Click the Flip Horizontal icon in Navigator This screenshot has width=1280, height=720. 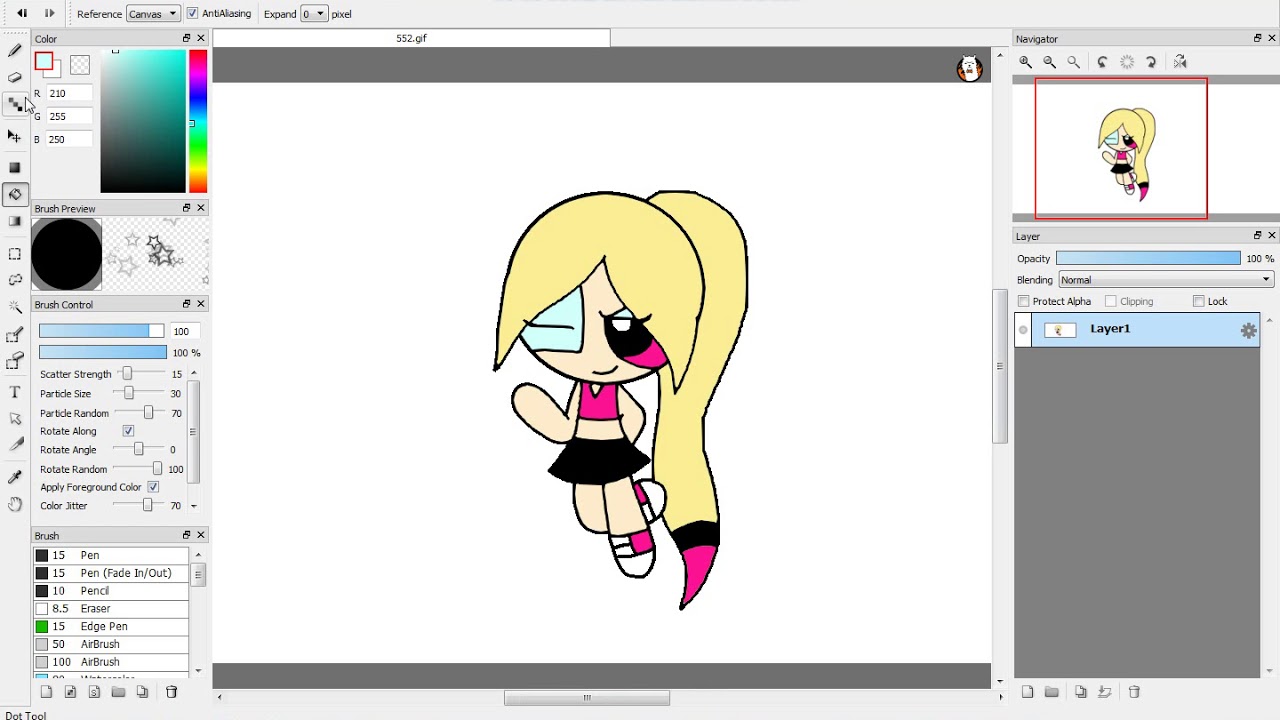[x=1180, y=62]
